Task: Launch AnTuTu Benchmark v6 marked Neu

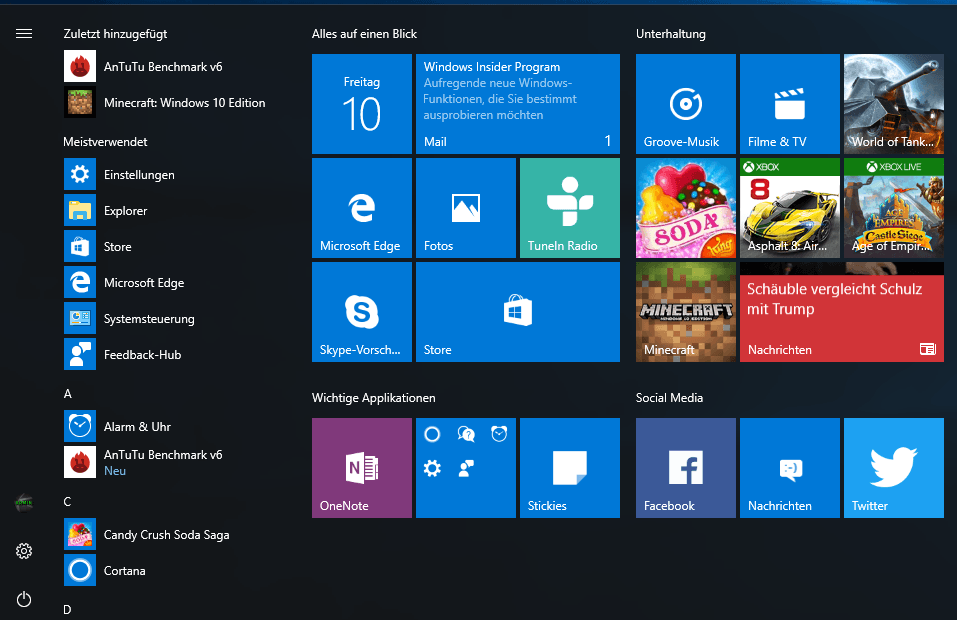Action: pos(165,463)
